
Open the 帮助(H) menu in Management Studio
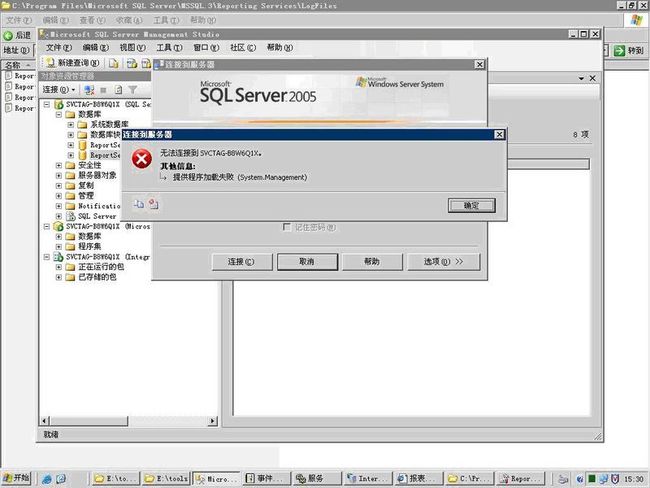coord(280,48)
